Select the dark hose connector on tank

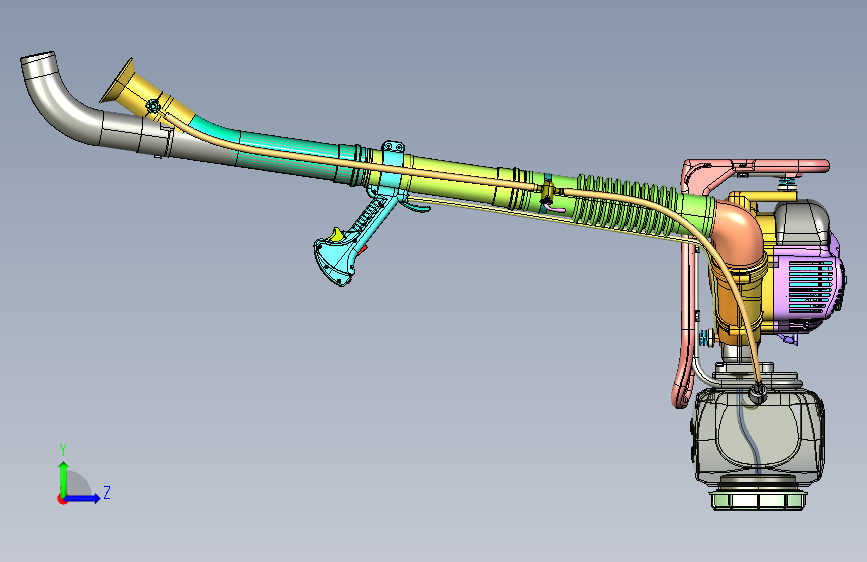[x=757, y=393]
